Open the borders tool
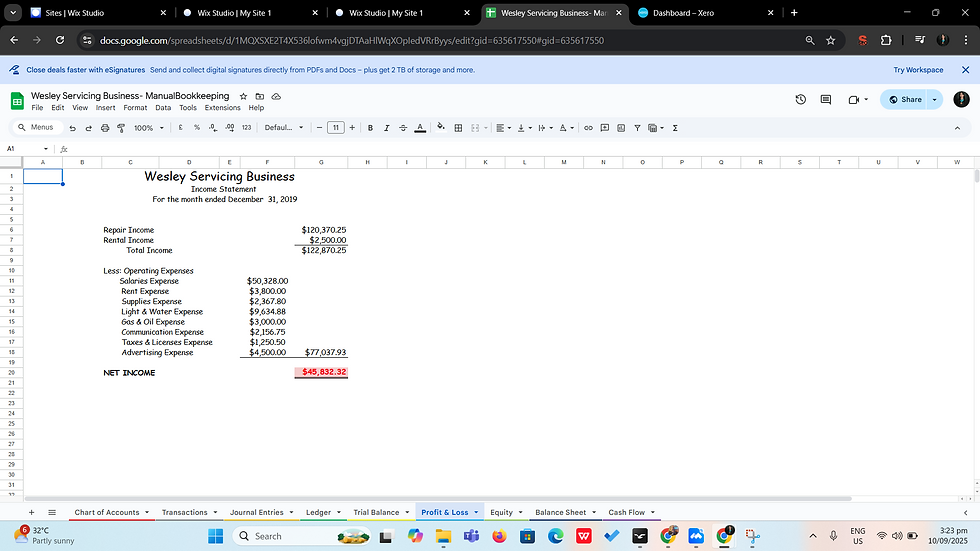Viewport: 980px width, 551px height. pyautogui.click(x=458, y=127)
